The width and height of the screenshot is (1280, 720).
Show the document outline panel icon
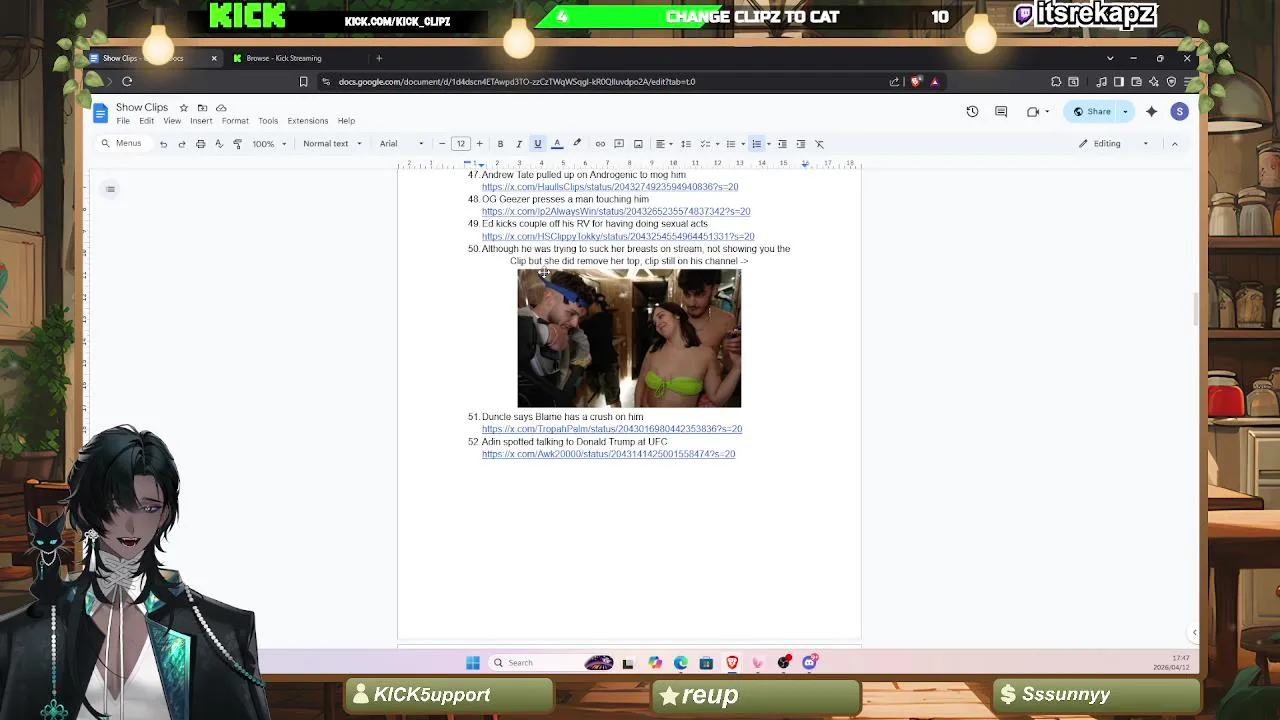click(x=110, y=189)
